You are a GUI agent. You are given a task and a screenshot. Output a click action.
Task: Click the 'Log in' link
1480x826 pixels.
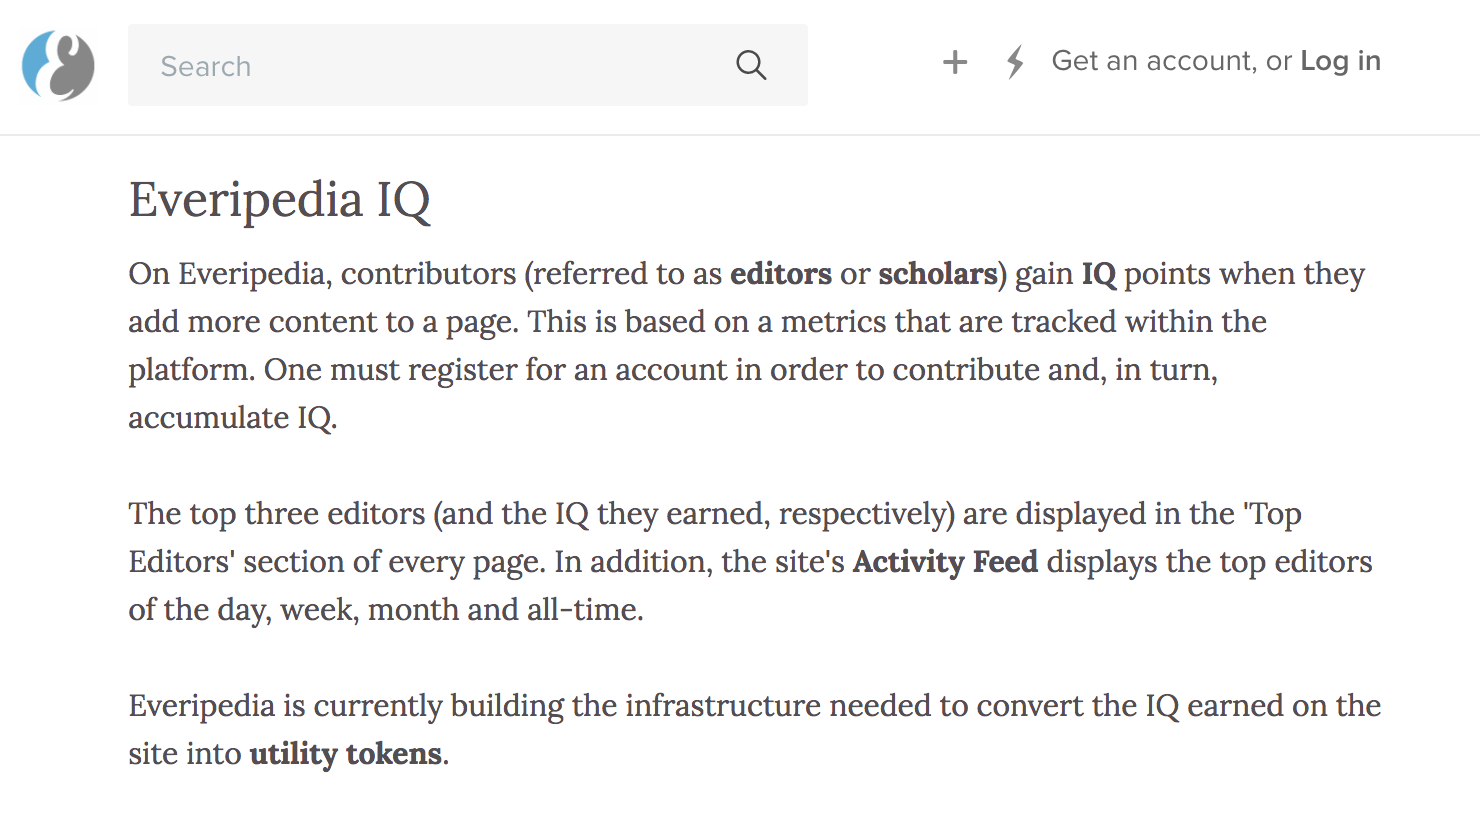[1340, 61]
